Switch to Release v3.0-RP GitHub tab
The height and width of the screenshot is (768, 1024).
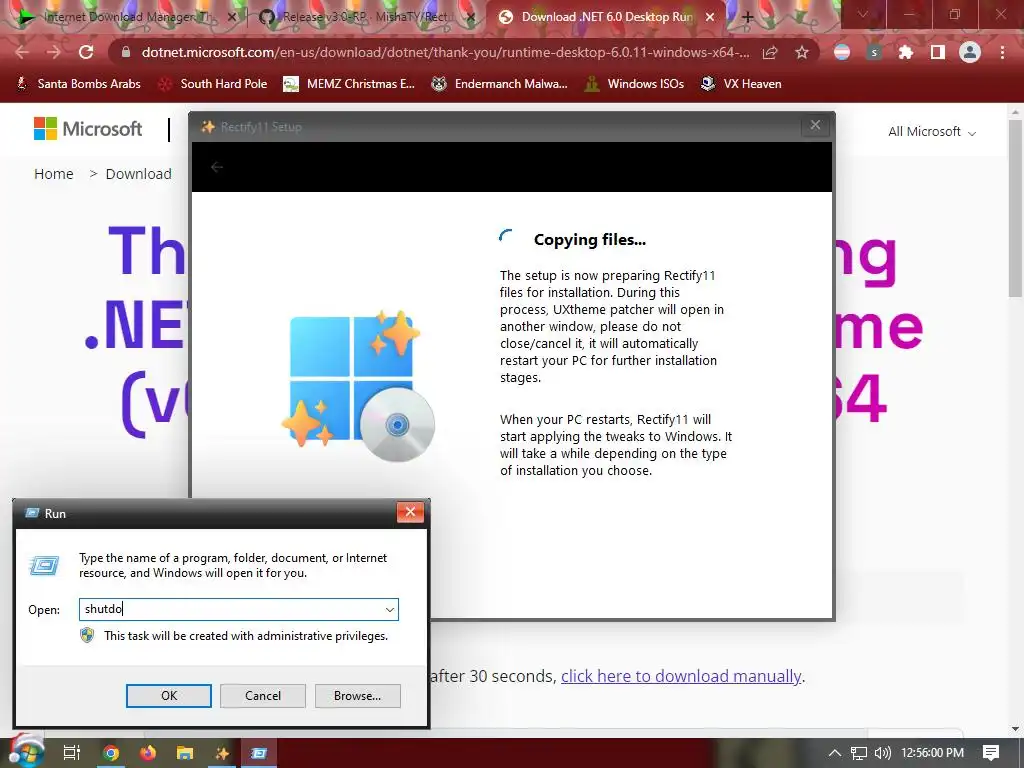click(x=366, y=17)
